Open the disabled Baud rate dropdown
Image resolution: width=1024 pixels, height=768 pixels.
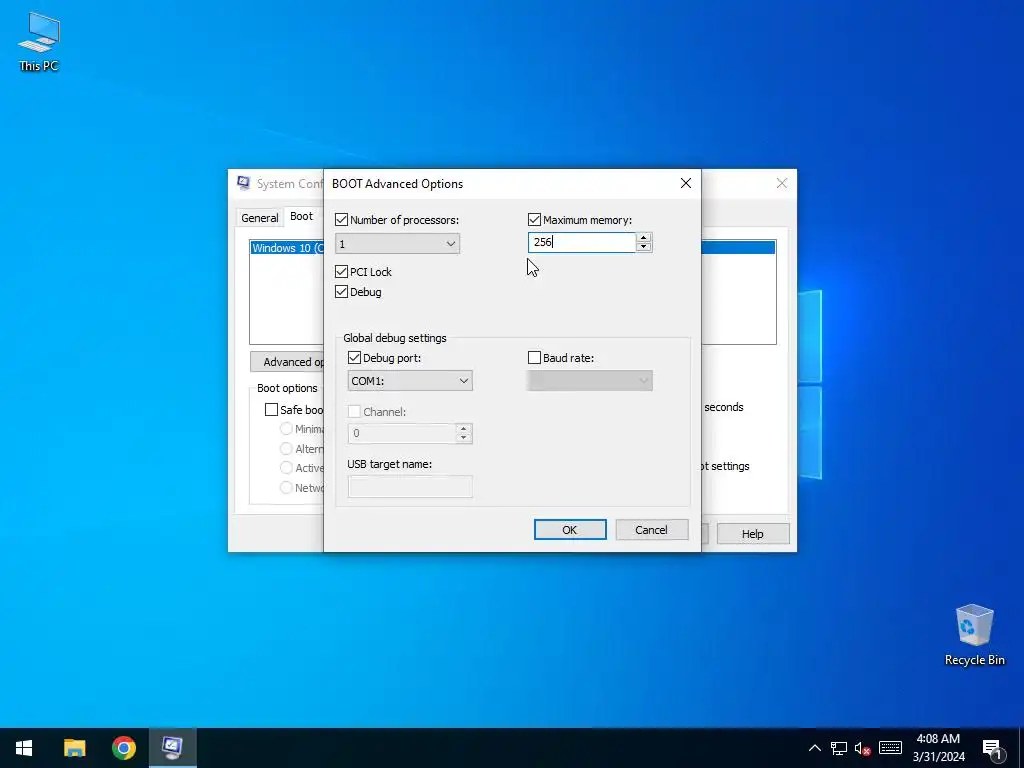pos(590,381)
